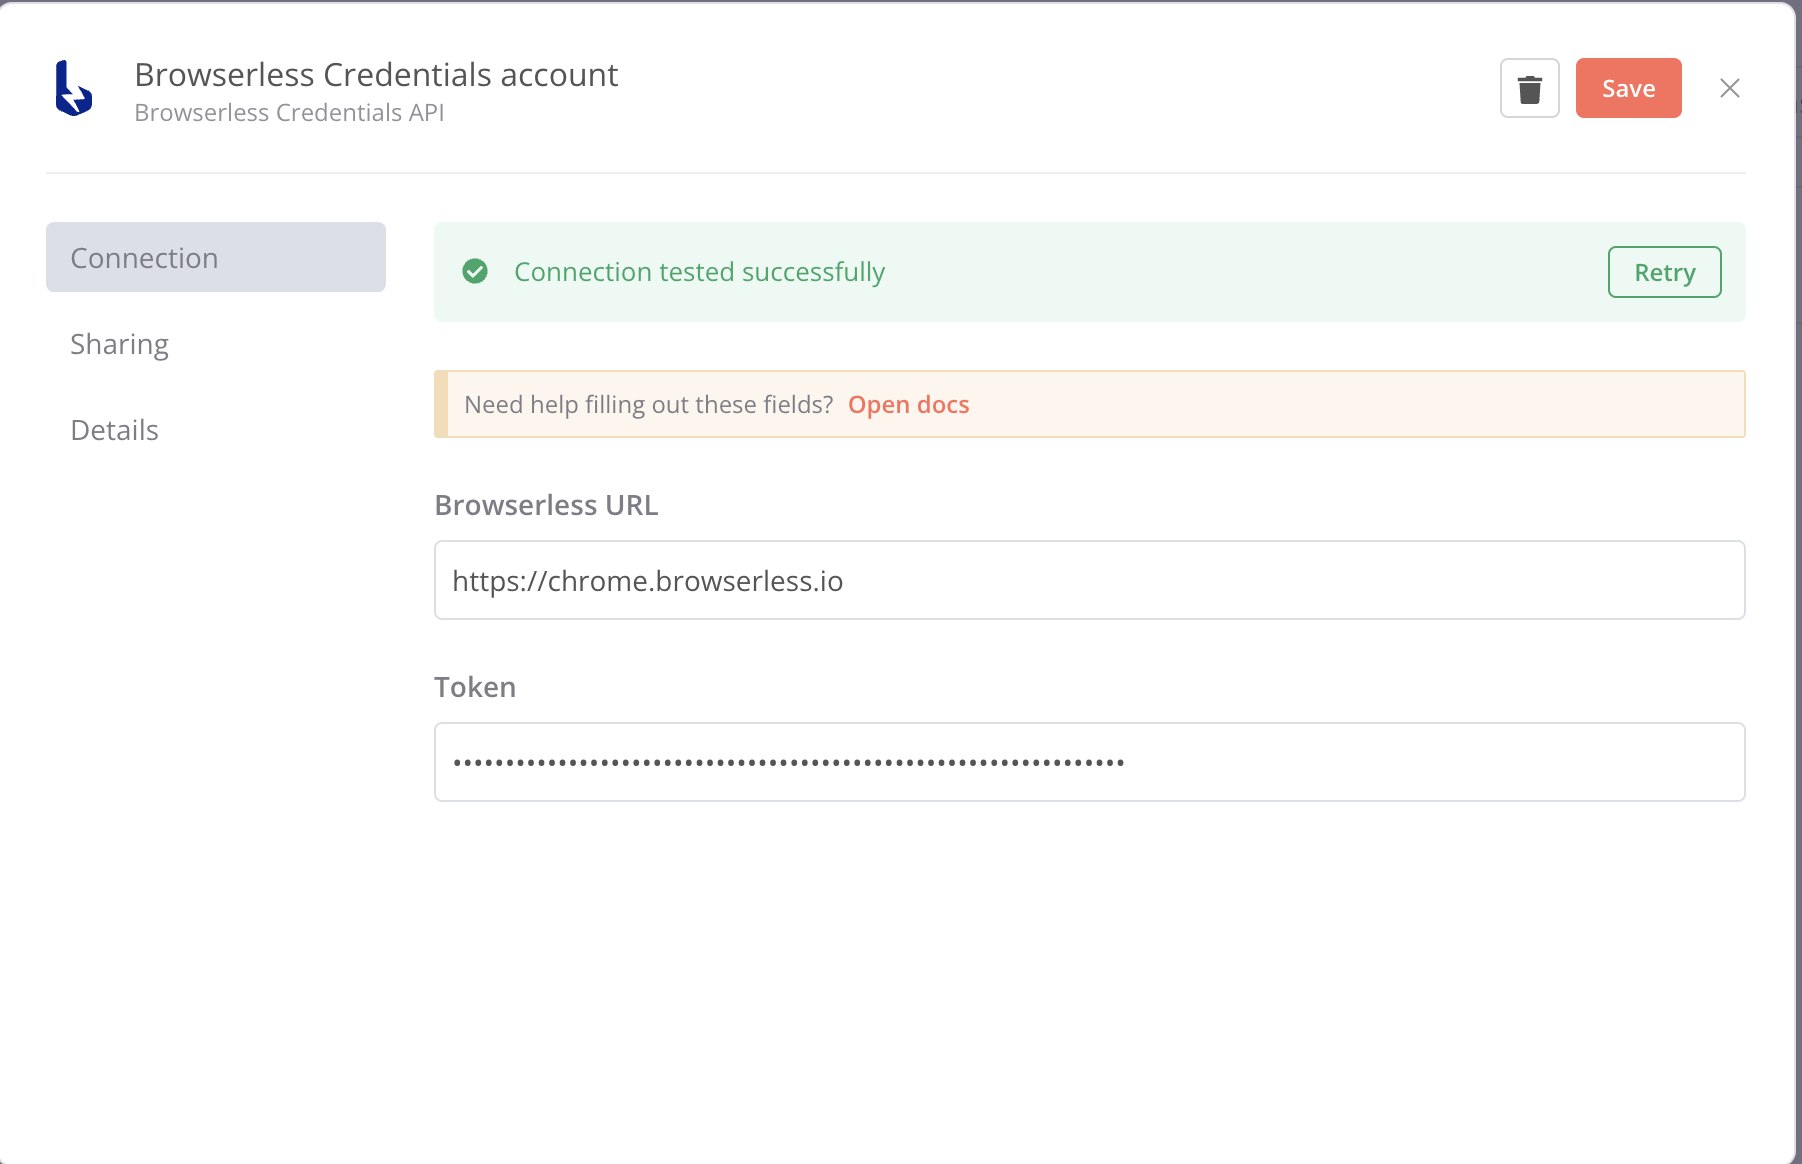Click the 'Browserless Credentials account' title
The height and width of the screenshot is (1164, 1802).
376,75
